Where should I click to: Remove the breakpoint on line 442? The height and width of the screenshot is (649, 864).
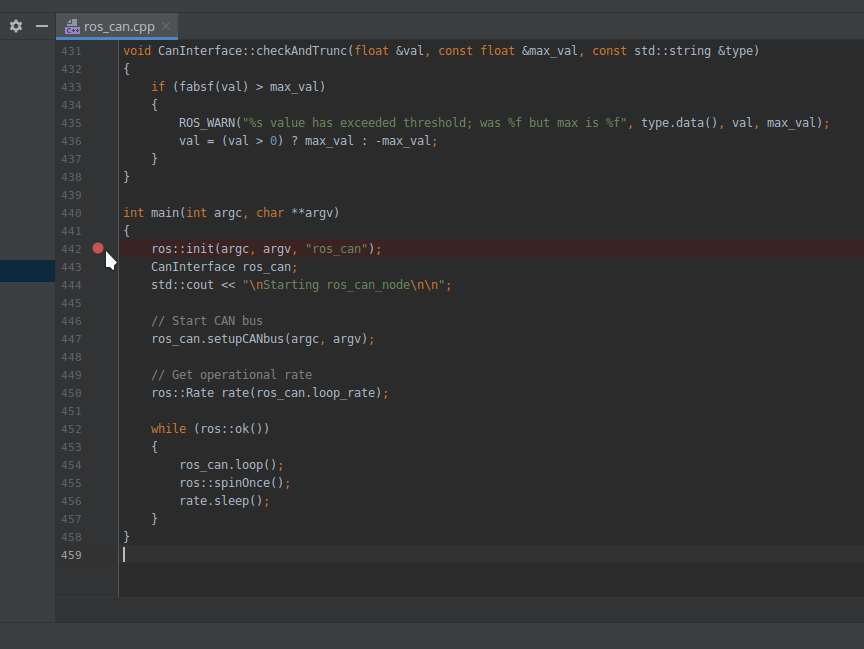[98, 248]
